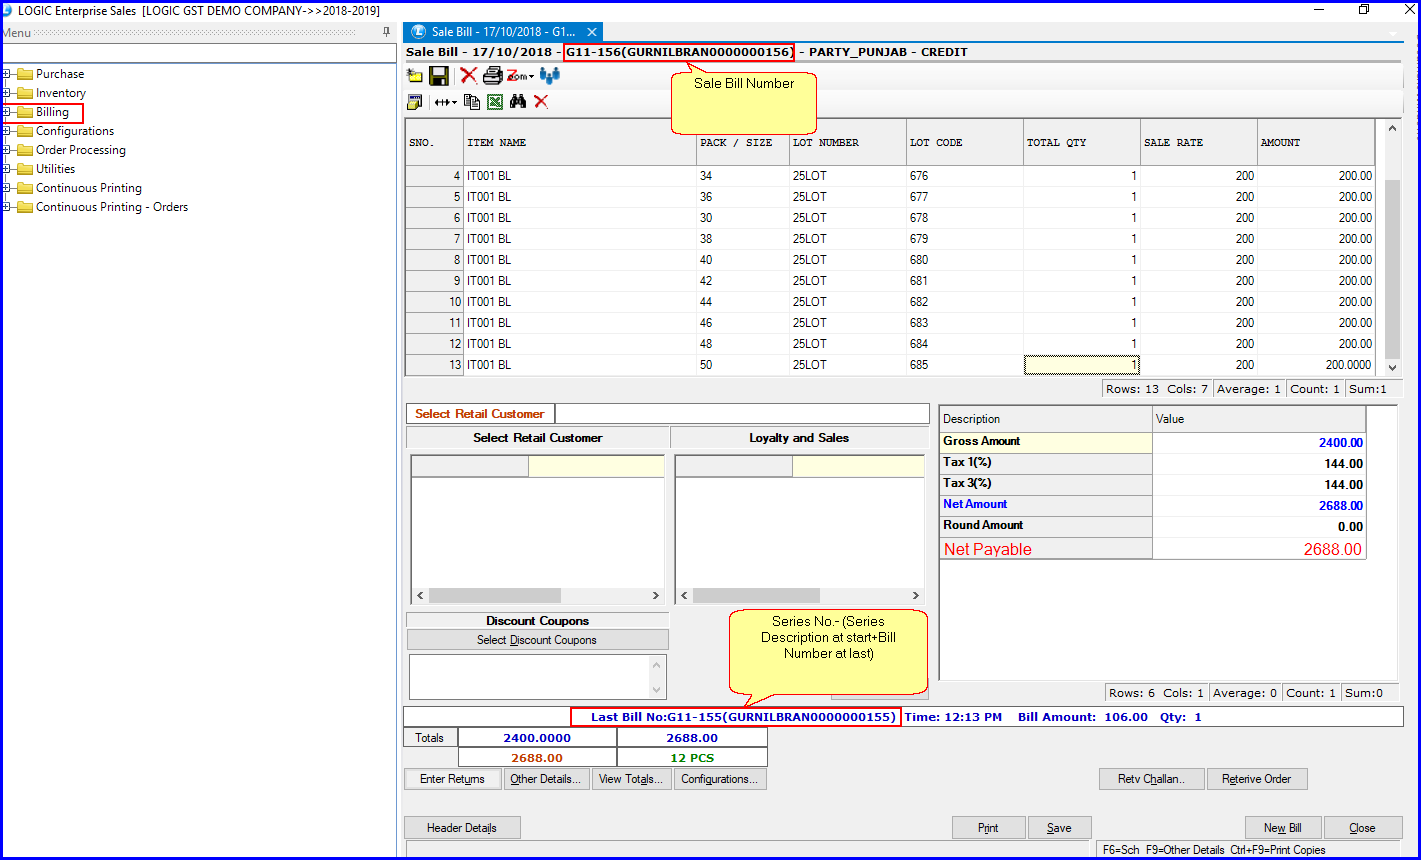Click the binoculars find icon
The width and height of the screenshot is (1421, 860).
pyautogui.click(x=518, y=102)
